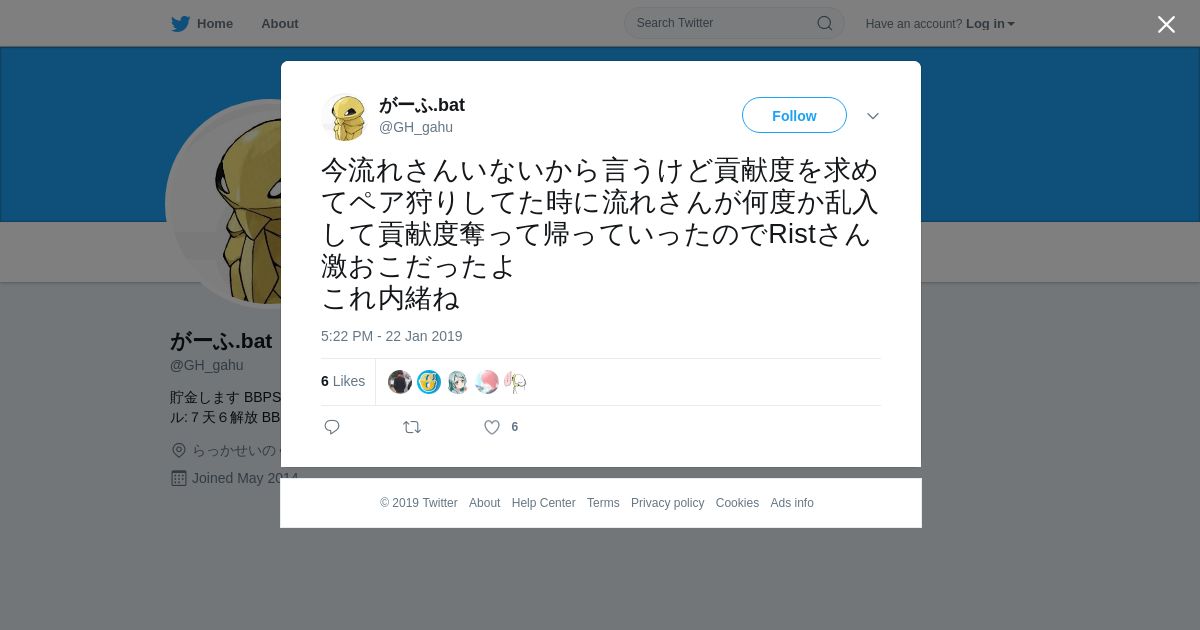Click the search magnifier icon
Image resolution: width=1200 pixels, height=630 pixels.
point(824,23)
